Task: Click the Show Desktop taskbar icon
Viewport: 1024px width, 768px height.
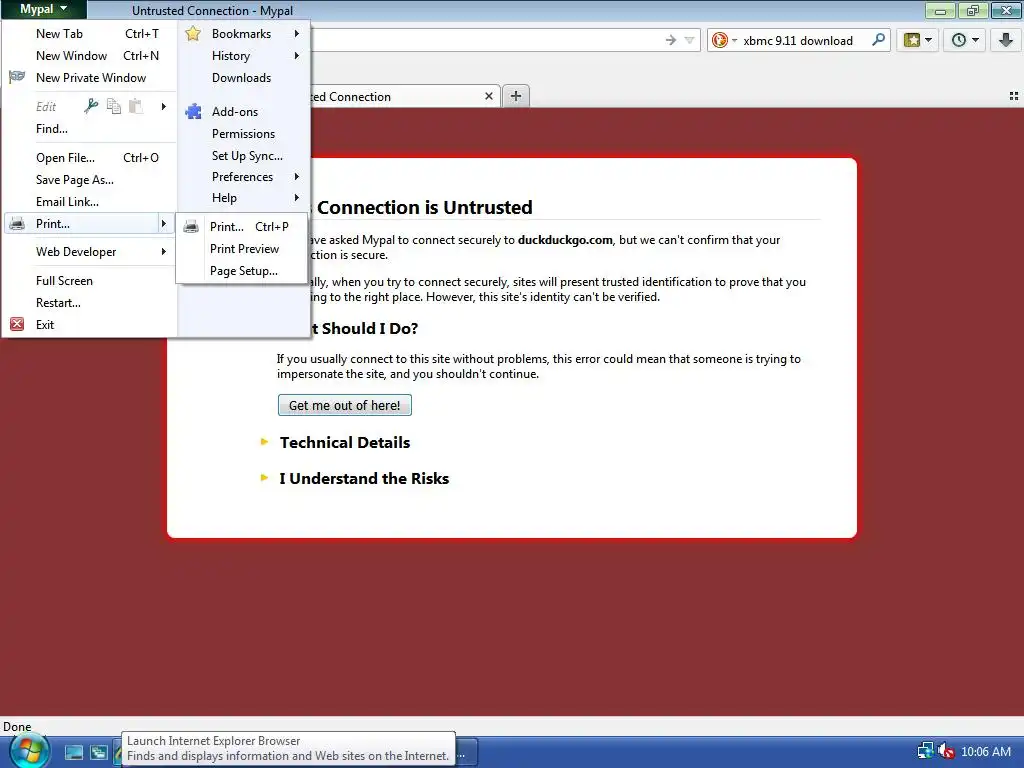Action: tap(74, 752)
